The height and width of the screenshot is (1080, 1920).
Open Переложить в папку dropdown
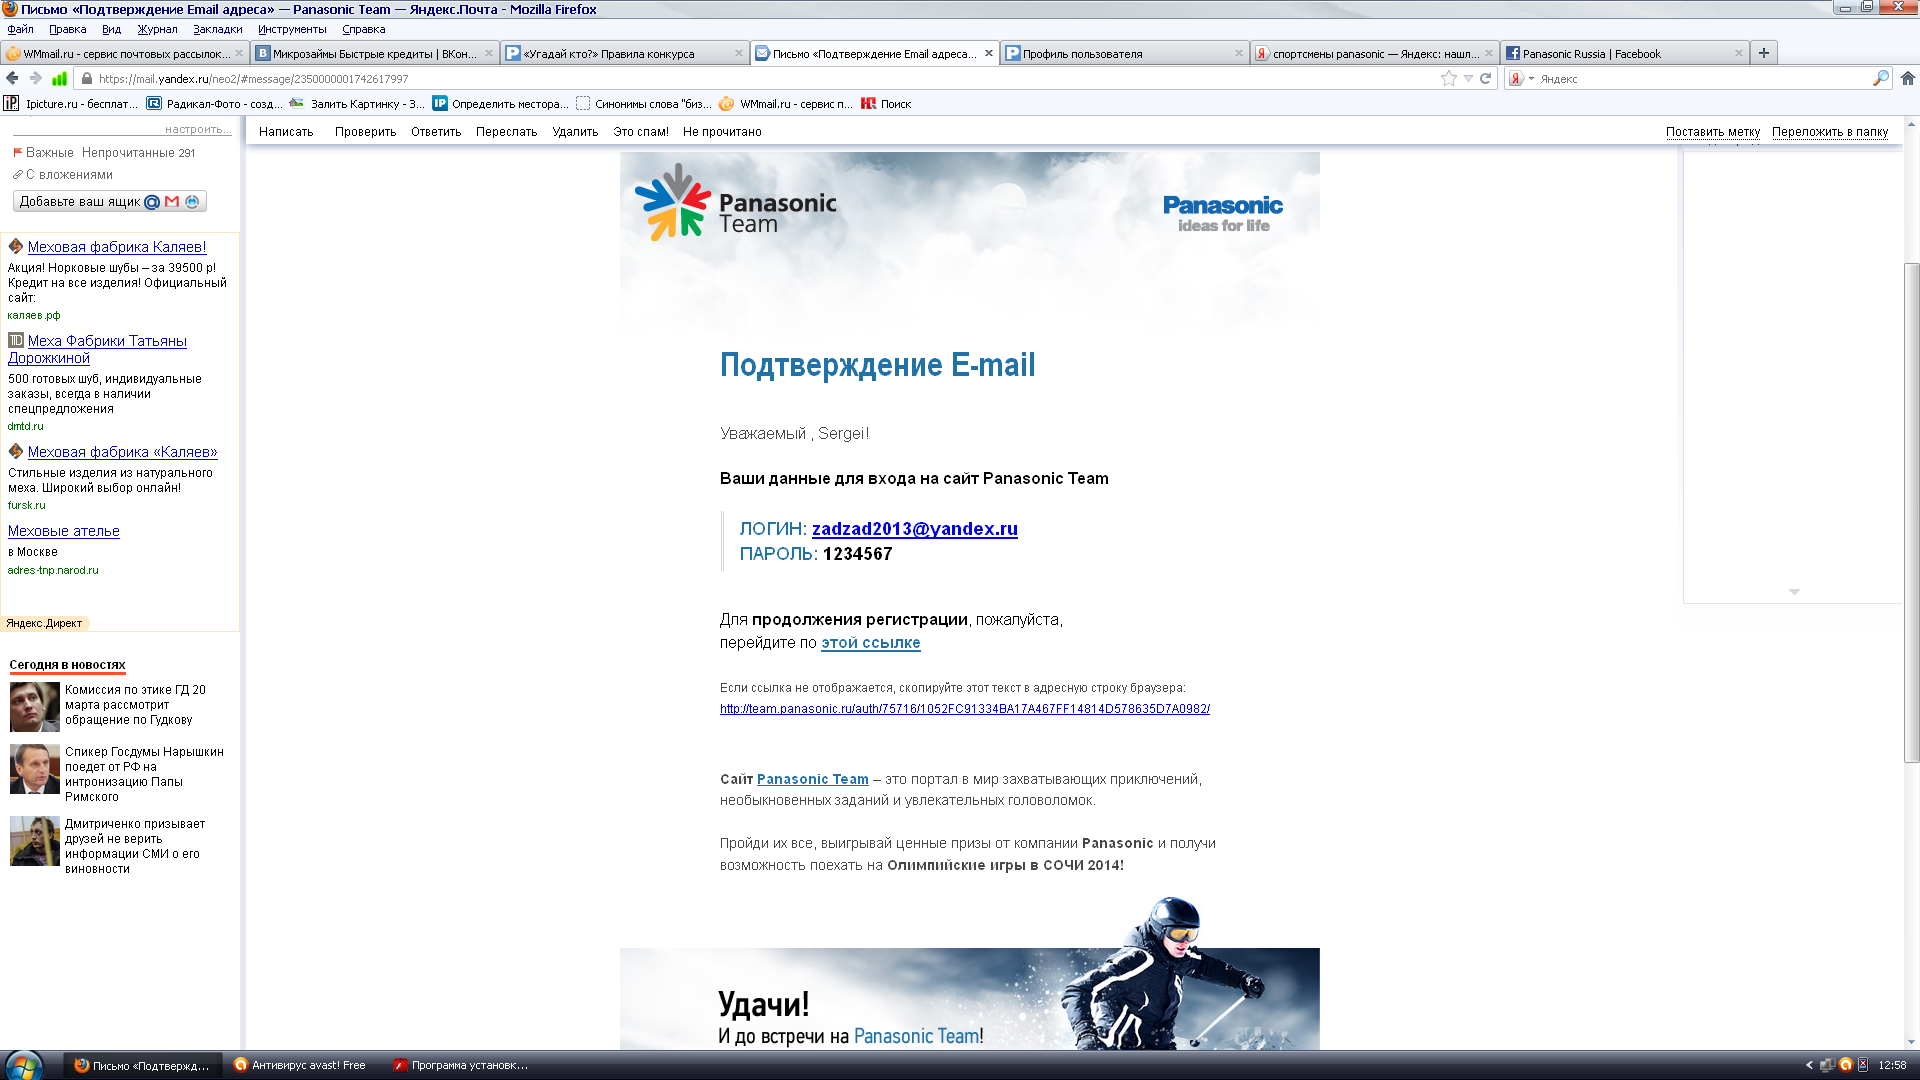point(1830,132)
